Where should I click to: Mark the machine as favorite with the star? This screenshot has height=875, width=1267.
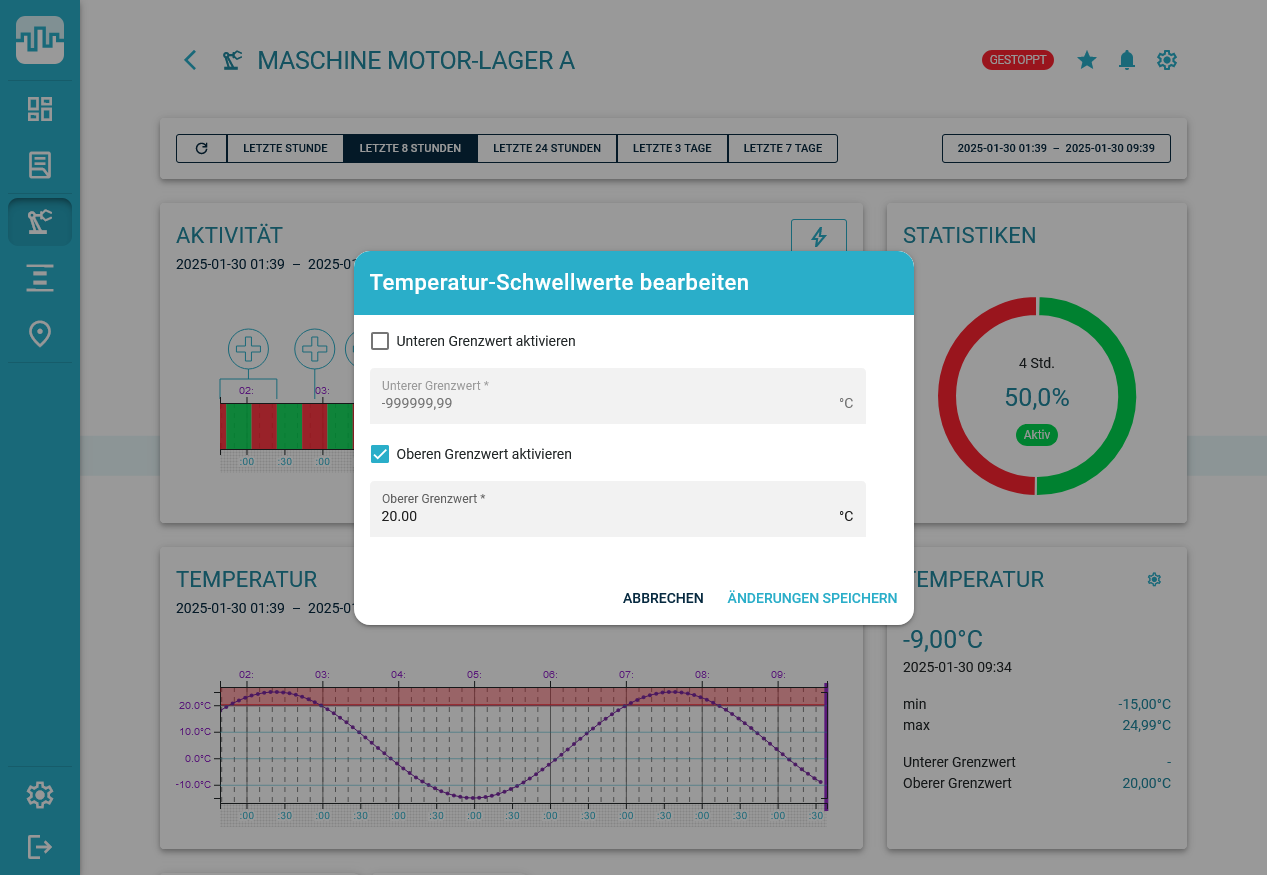click(x=1087, y=60)
